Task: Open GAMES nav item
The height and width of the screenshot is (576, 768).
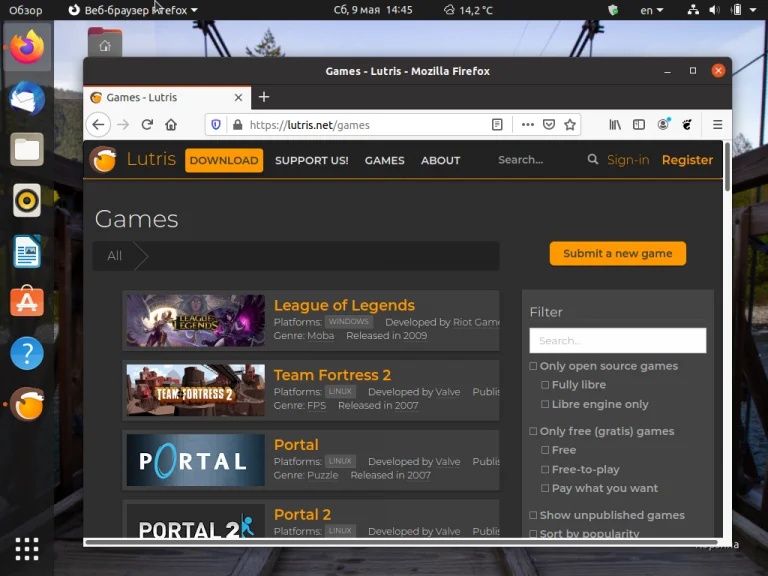Action: tap(384, 161)
